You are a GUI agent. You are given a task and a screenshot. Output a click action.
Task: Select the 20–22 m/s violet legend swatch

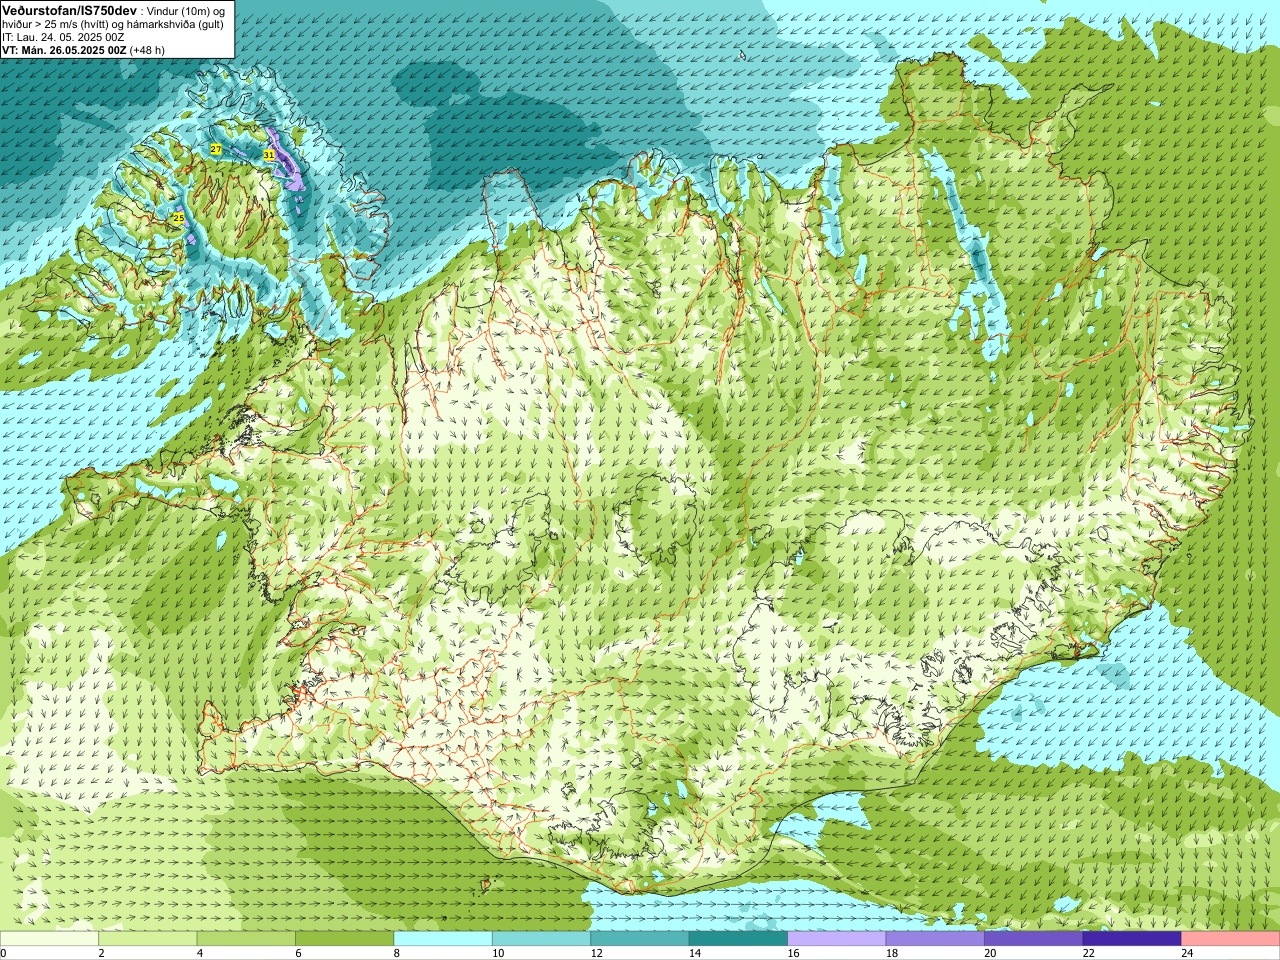(x=1034, y=939)
